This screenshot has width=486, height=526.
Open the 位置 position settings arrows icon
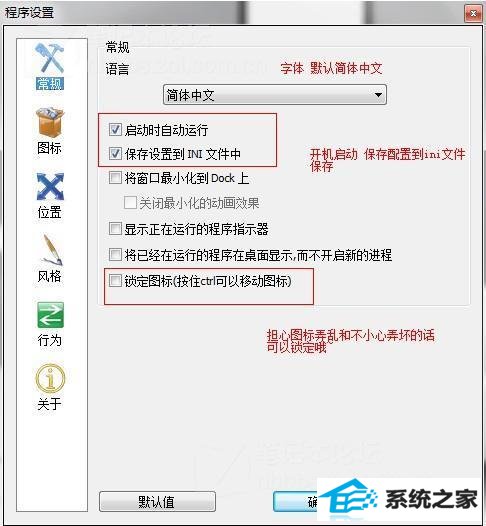pos(50,187)
